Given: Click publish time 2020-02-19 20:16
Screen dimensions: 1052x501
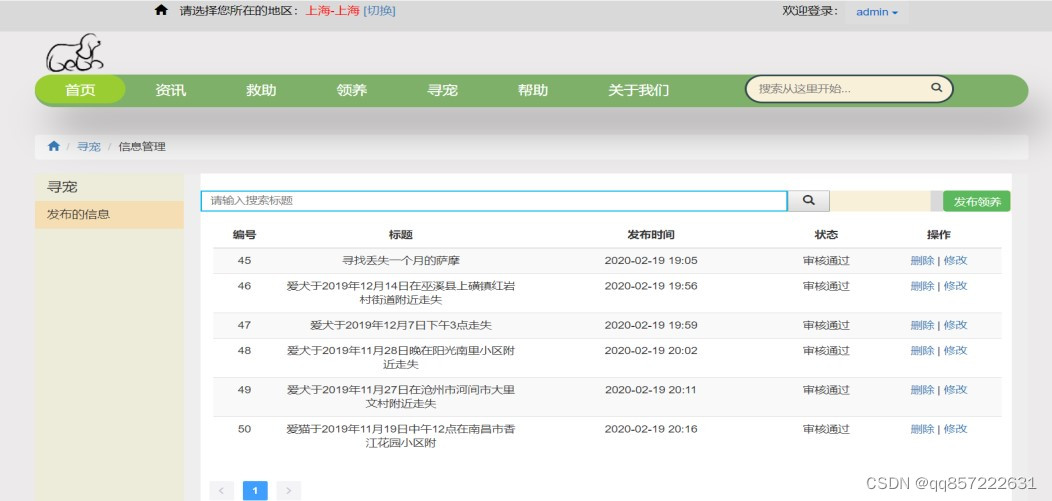Looking at the screenshot, I should point(651,429).
